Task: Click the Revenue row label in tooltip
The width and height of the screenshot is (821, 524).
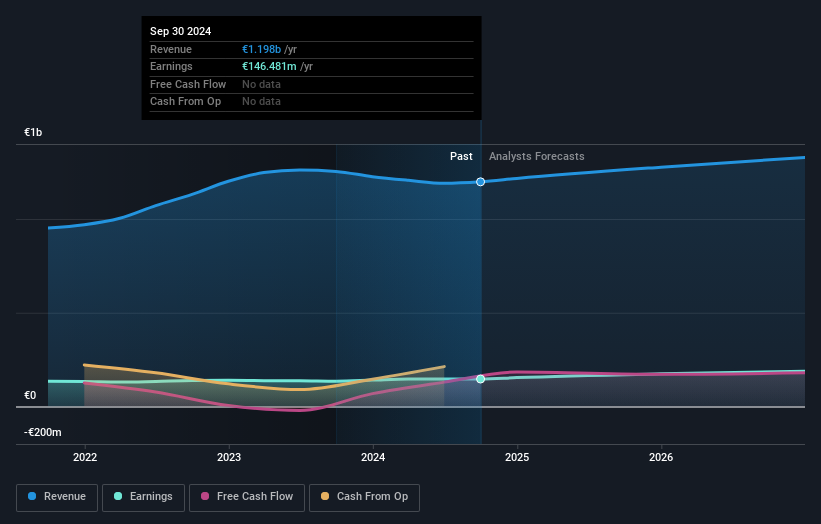Action: (x=171, y=49)
